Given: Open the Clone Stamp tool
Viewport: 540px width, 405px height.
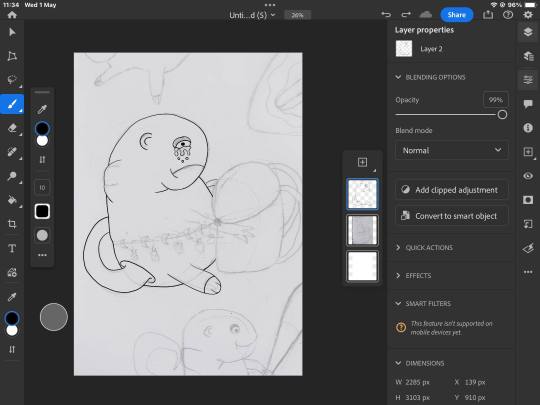Looking at the screenshot, I should pos(12,176).
